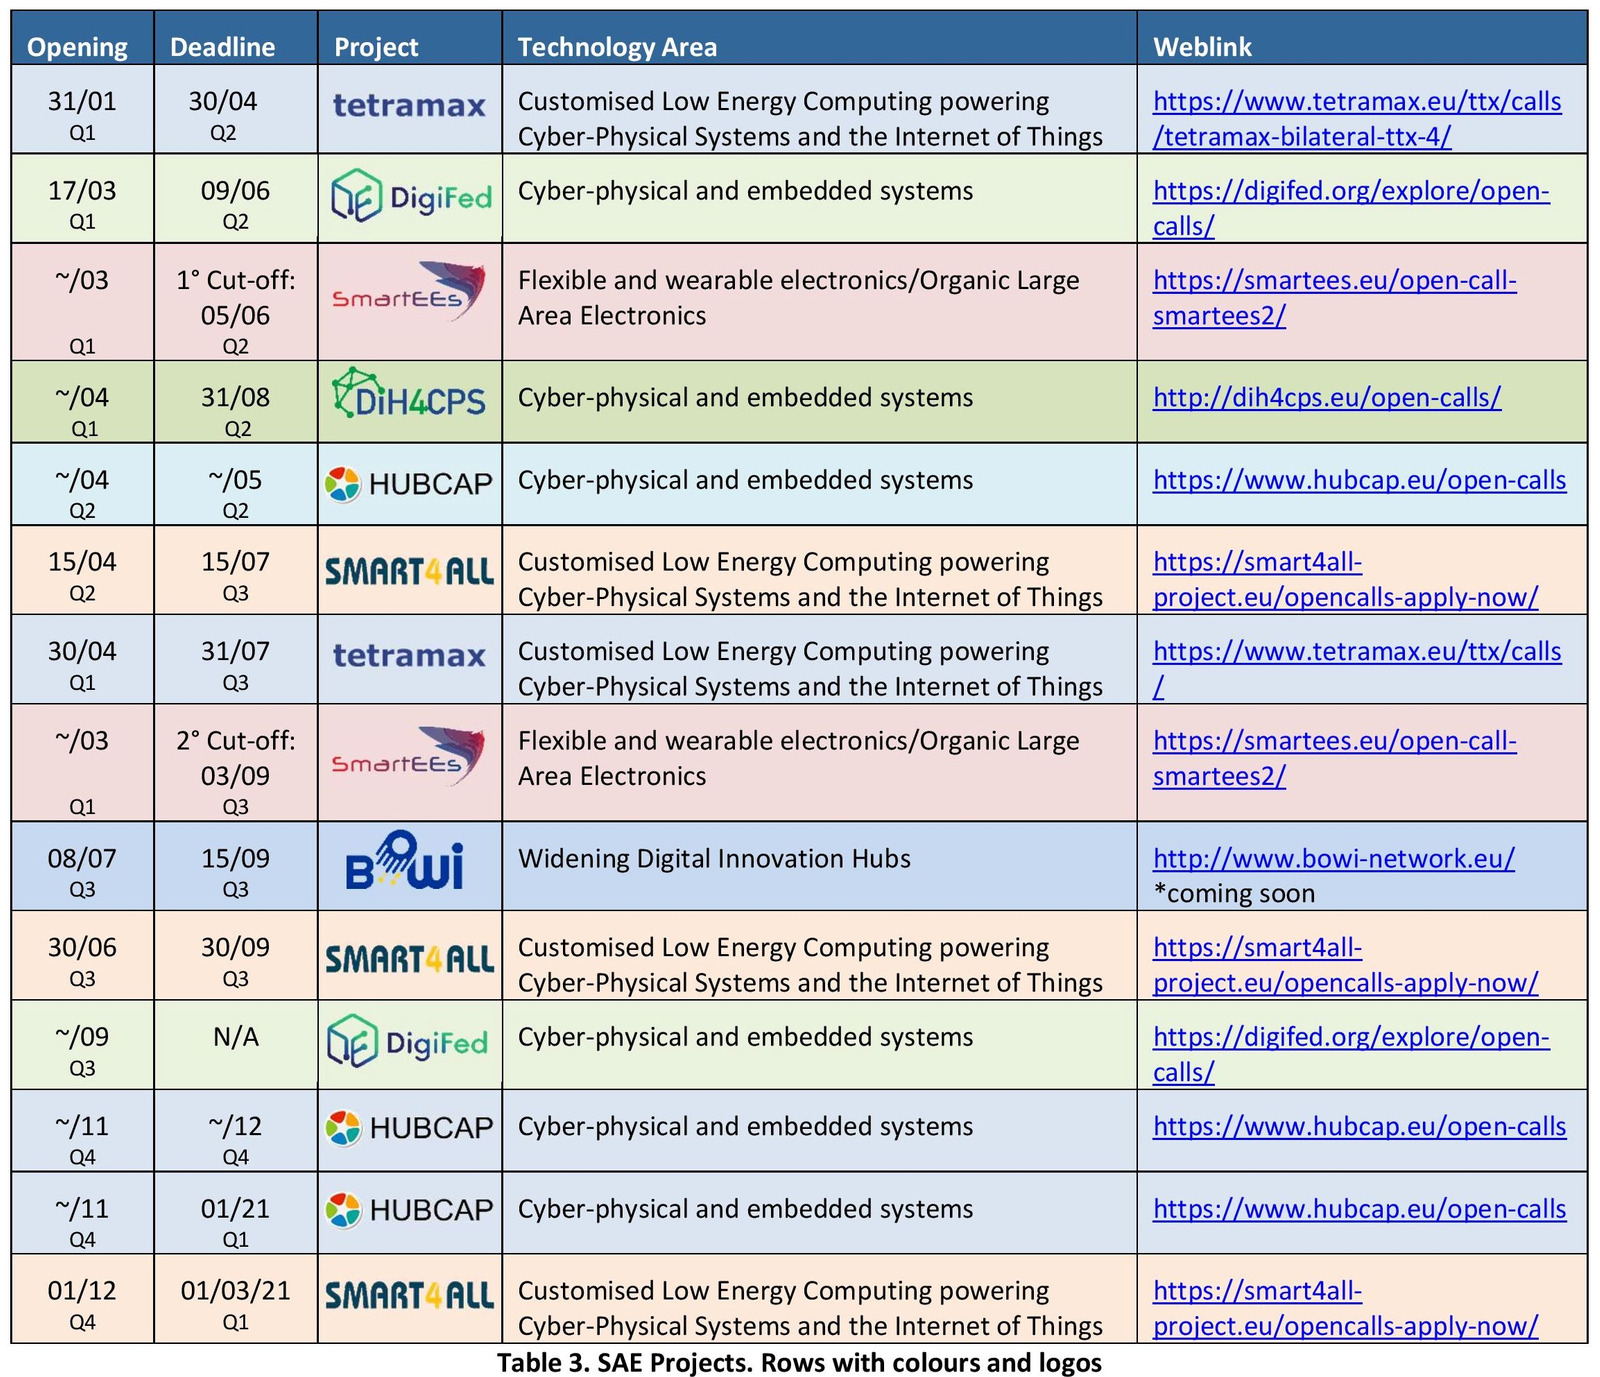Open the smart4all link in the 30/09 deadline row
The height and width of the screenshot is (1377, 1600).
pyautogui.click(x=1346, y=964)
